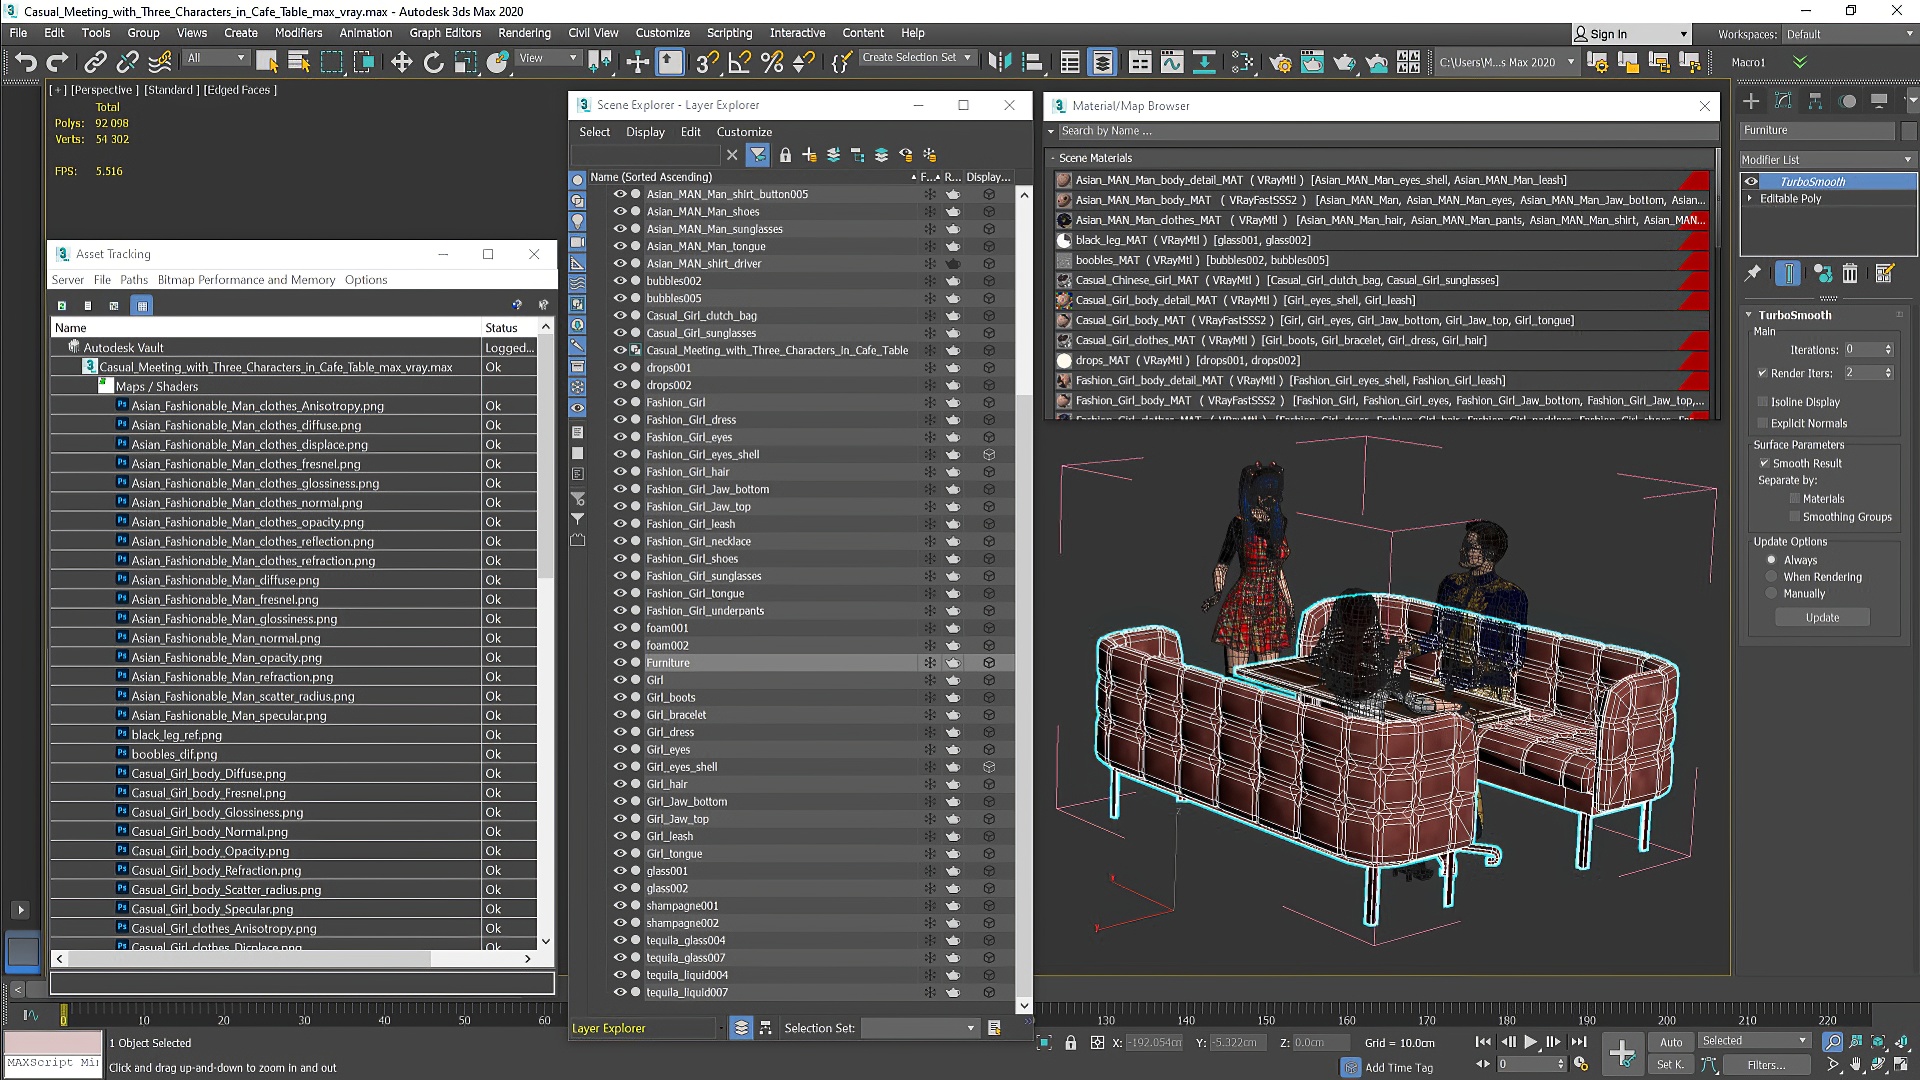Click the Play Animation button

(x=1530, y=1042)
